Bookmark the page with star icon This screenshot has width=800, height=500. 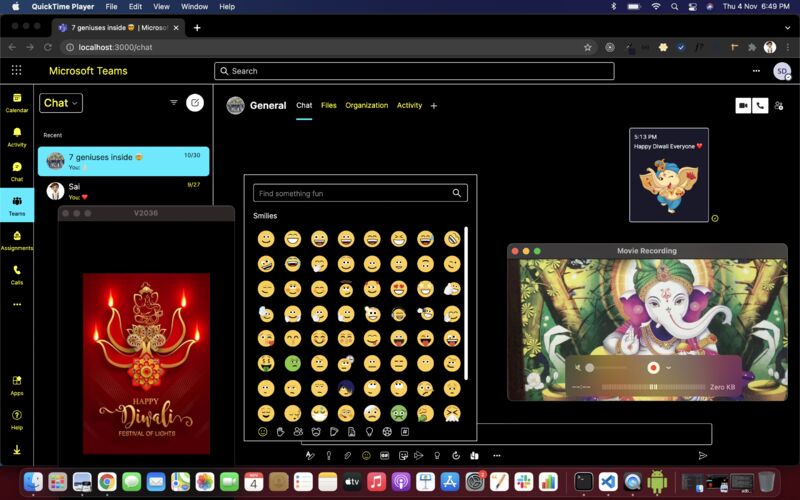point(588,47)
